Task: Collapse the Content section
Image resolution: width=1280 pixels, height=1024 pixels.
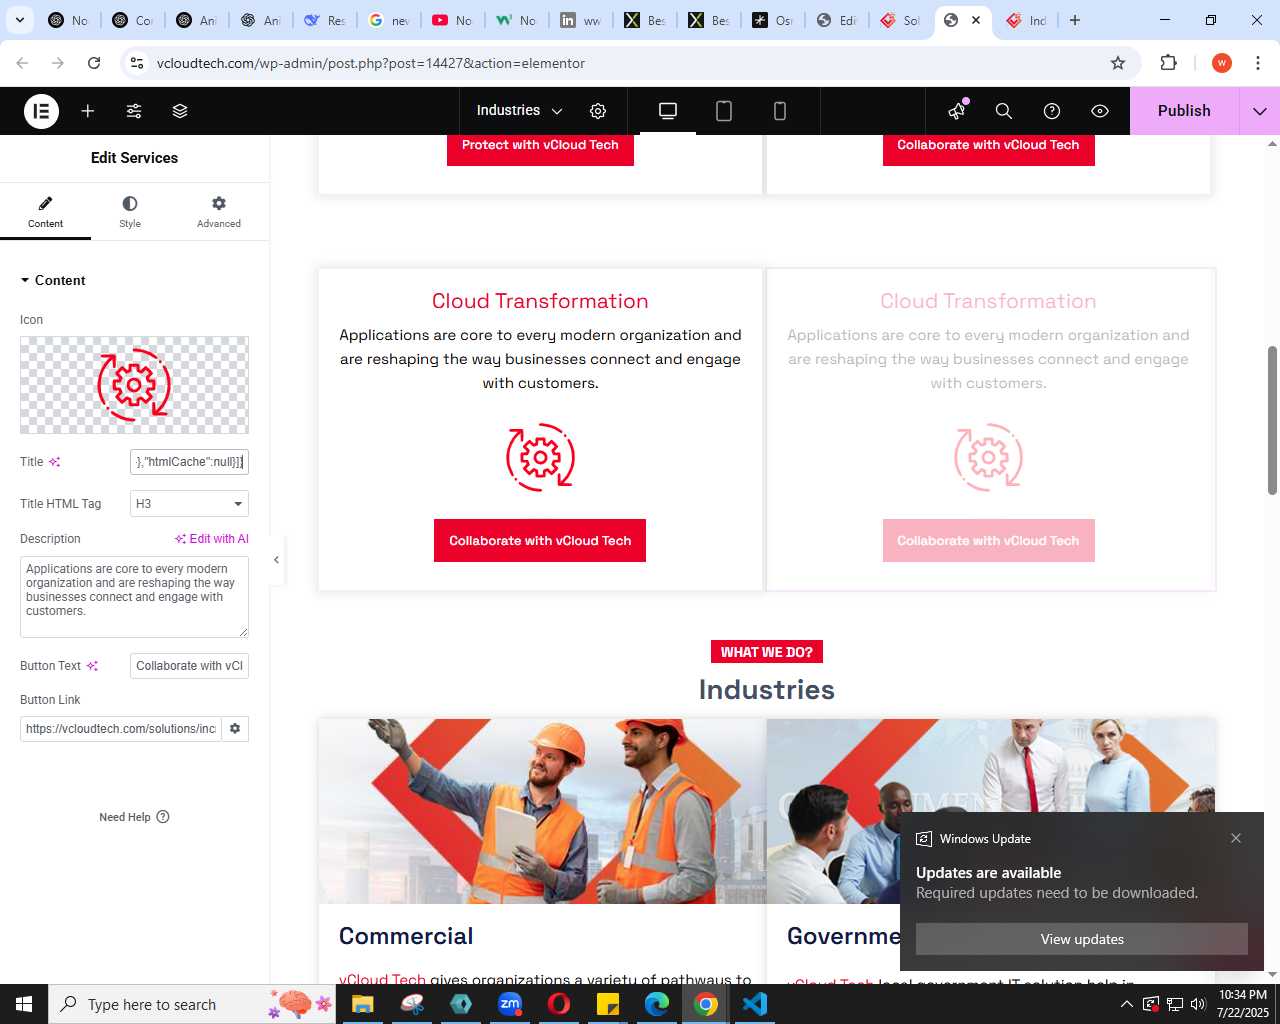Action: [53, 280]
